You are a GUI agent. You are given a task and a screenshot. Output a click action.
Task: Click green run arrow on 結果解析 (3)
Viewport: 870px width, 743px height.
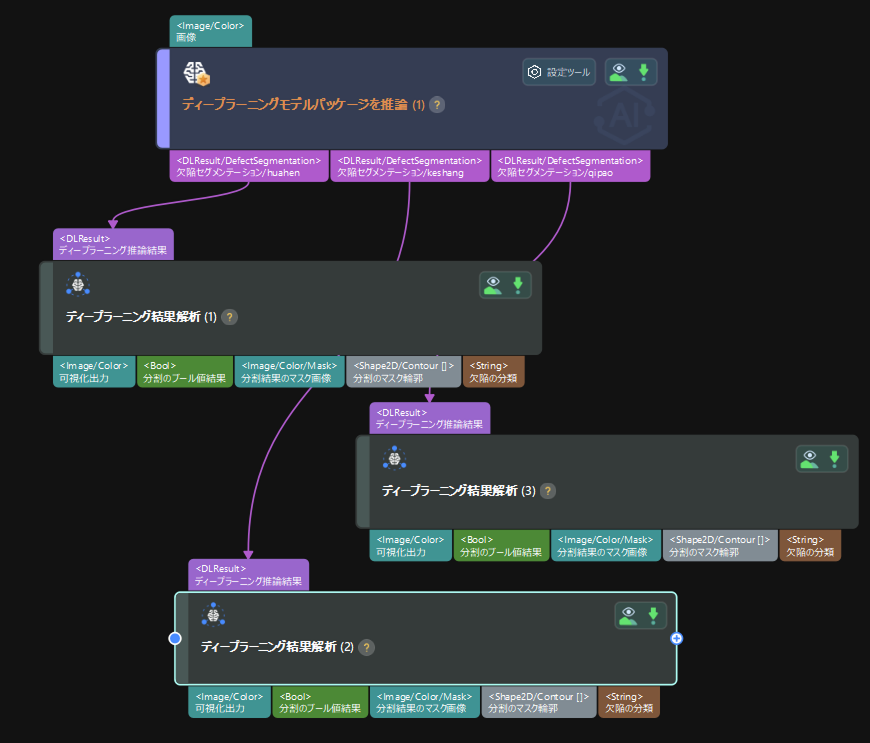(x=834, y=459)
